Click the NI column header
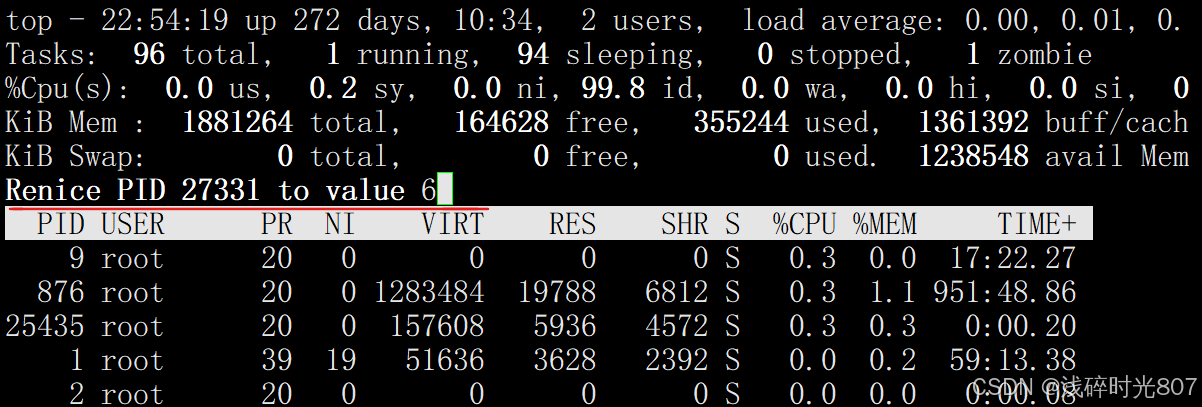This screenshot has height=407, width=1202. (x=340, y=224)
